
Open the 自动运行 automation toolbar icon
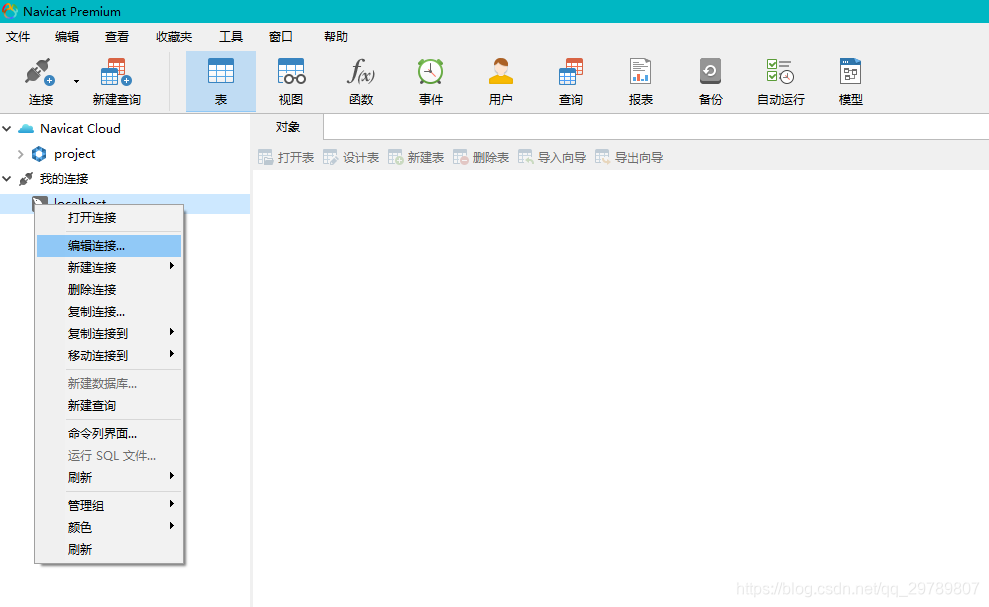[x=780, y=71]
